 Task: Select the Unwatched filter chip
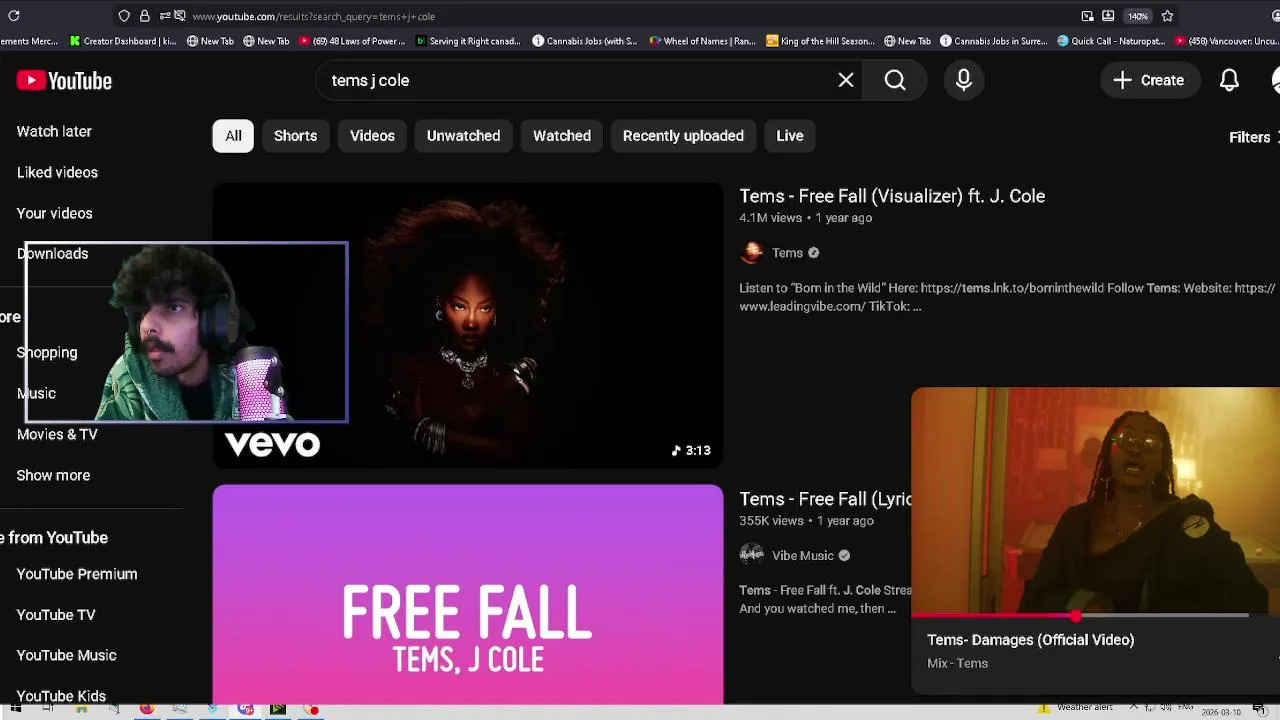[463, 136]
